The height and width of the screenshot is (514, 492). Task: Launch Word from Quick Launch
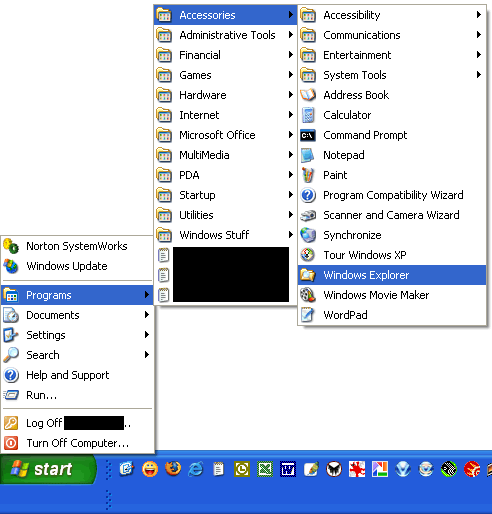click(288, 469)
